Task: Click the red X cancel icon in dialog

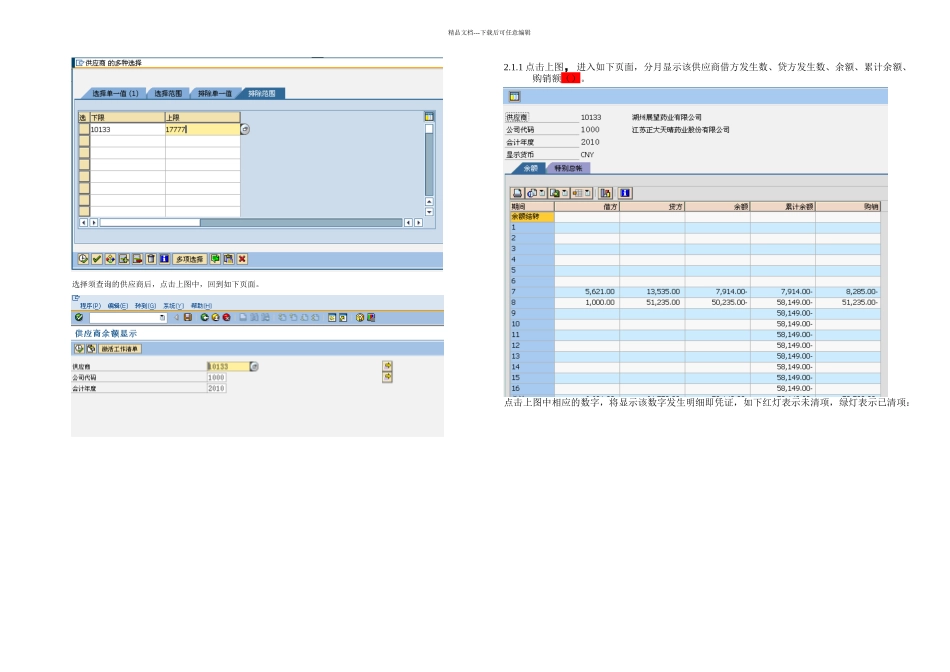Action: pyautogui.click(x=242, y=259)
